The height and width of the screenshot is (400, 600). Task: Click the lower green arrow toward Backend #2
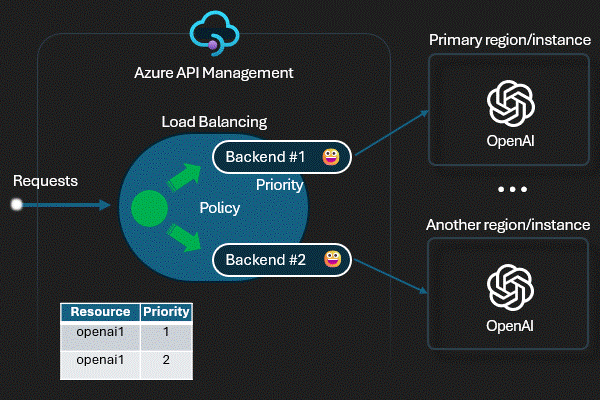[x=184, y=238]
